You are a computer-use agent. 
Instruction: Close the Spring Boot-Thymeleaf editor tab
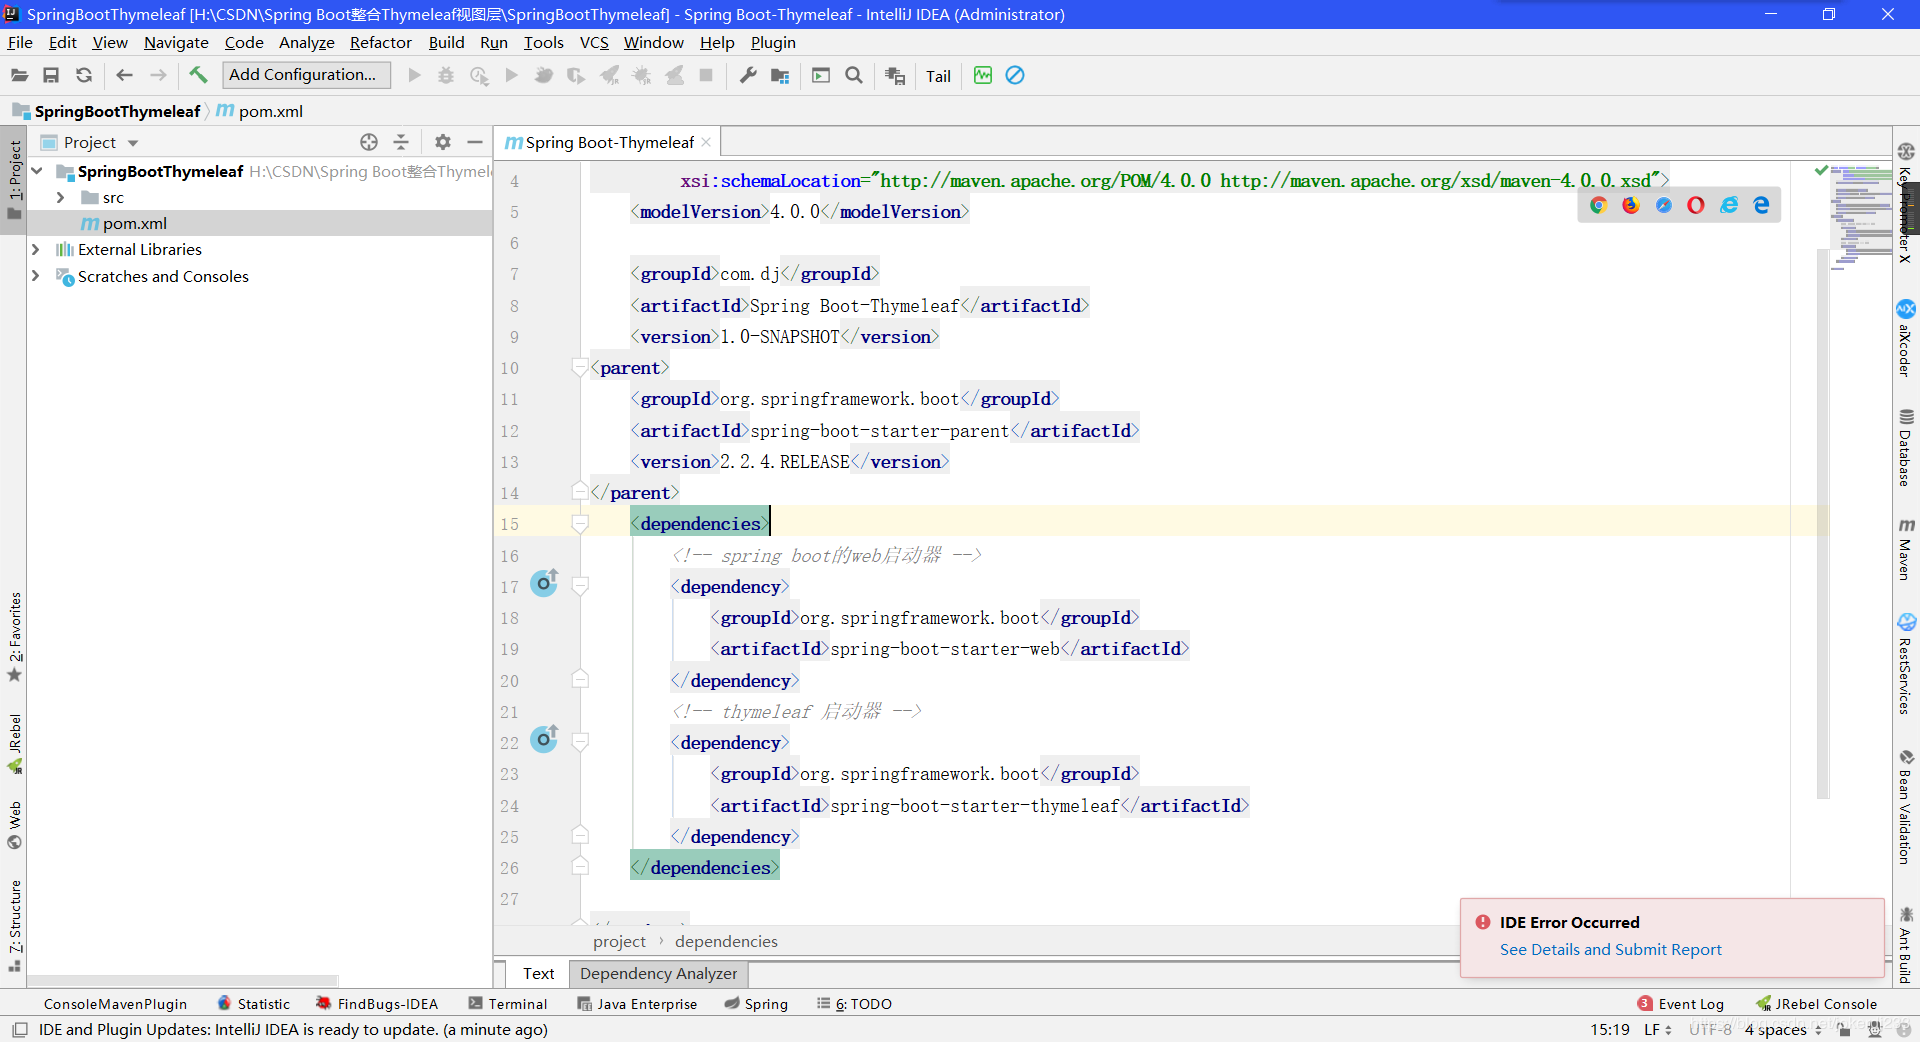pyautogui.click(x=706, y=142)
